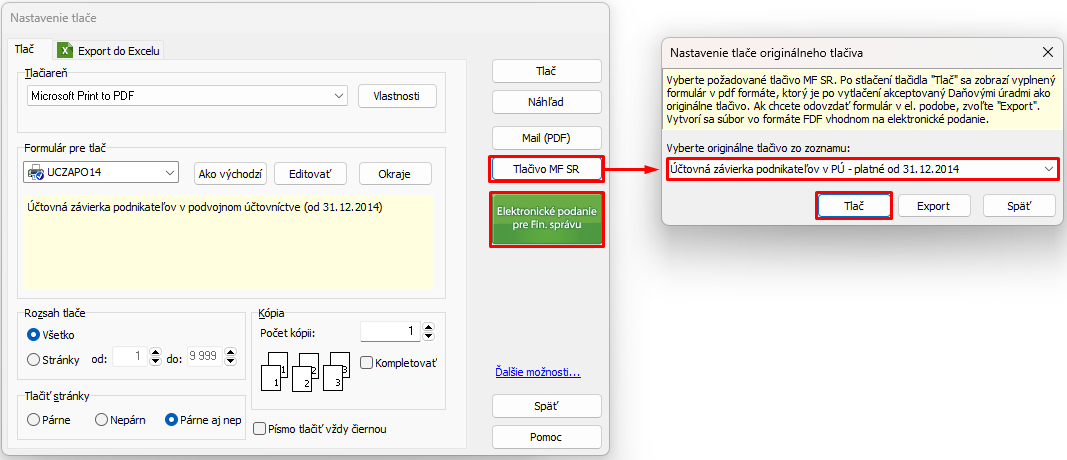Image resolution: width=1067 pixels, height=460 pixels.
Task: Click the page range 'od' input field
Action: (x=130, y=356)
